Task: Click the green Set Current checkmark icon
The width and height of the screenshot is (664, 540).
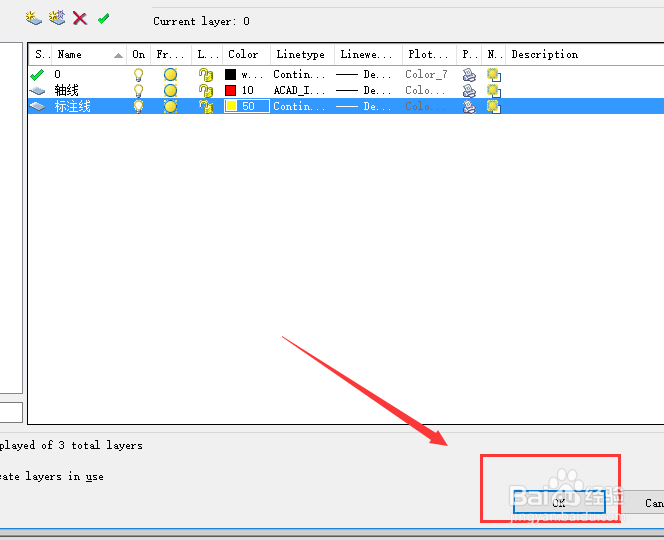Action: [x=103, y=19]
